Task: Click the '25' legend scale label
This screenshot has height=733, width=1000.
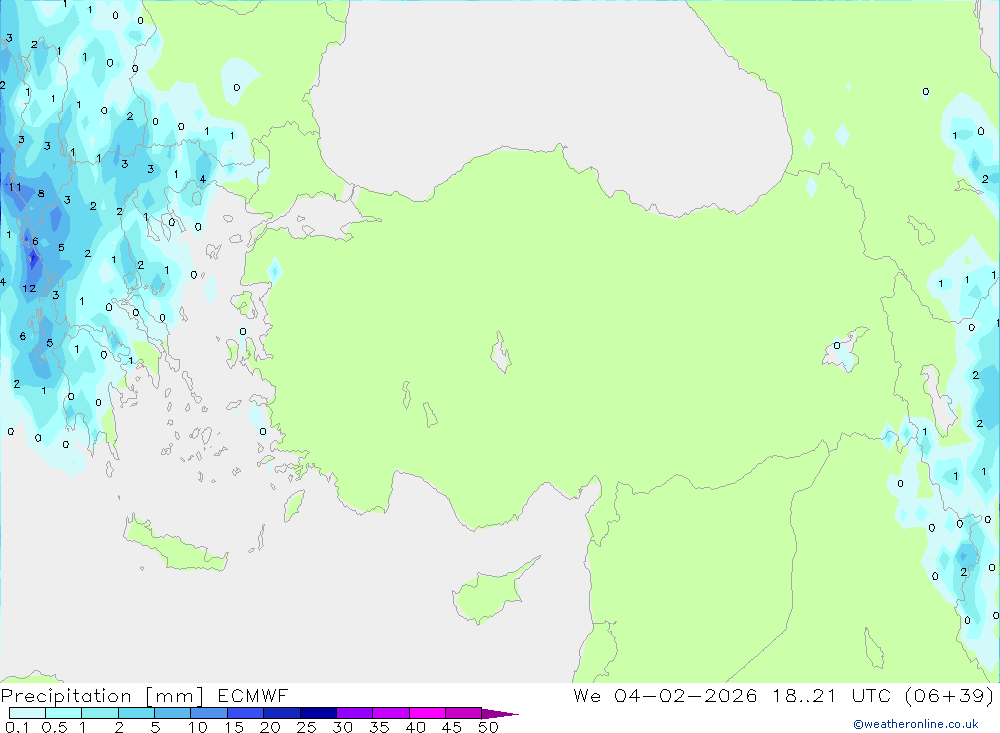Action: pos(306,727)
